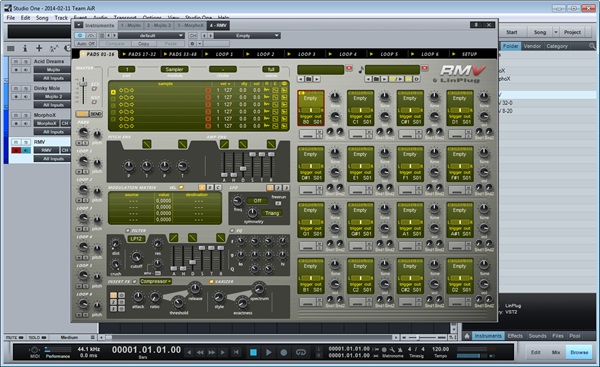Open the 'full' voices selector
Image resolution: width=600 pixels, height=367 pixels.
coord(271,69)
